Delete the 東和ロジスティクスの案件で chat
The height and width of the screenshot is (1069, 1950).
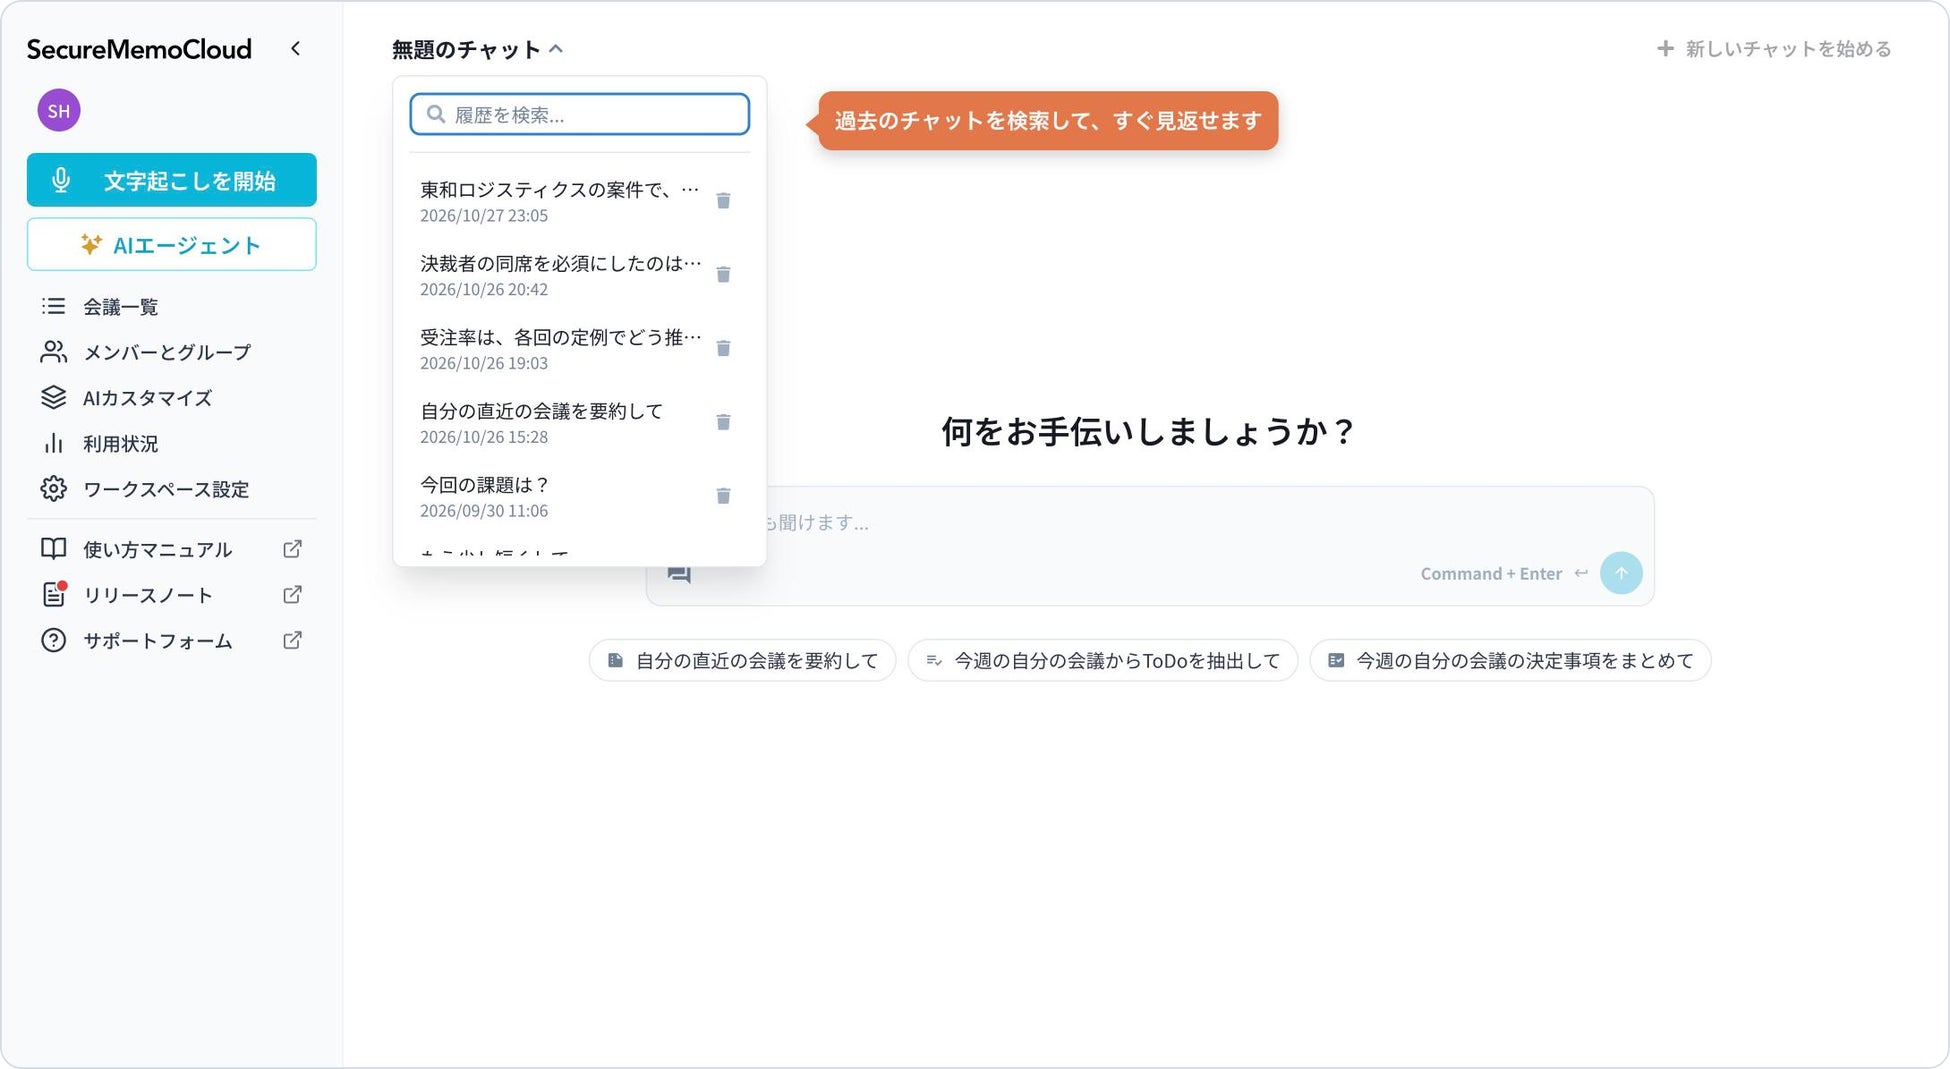(723, 201)
